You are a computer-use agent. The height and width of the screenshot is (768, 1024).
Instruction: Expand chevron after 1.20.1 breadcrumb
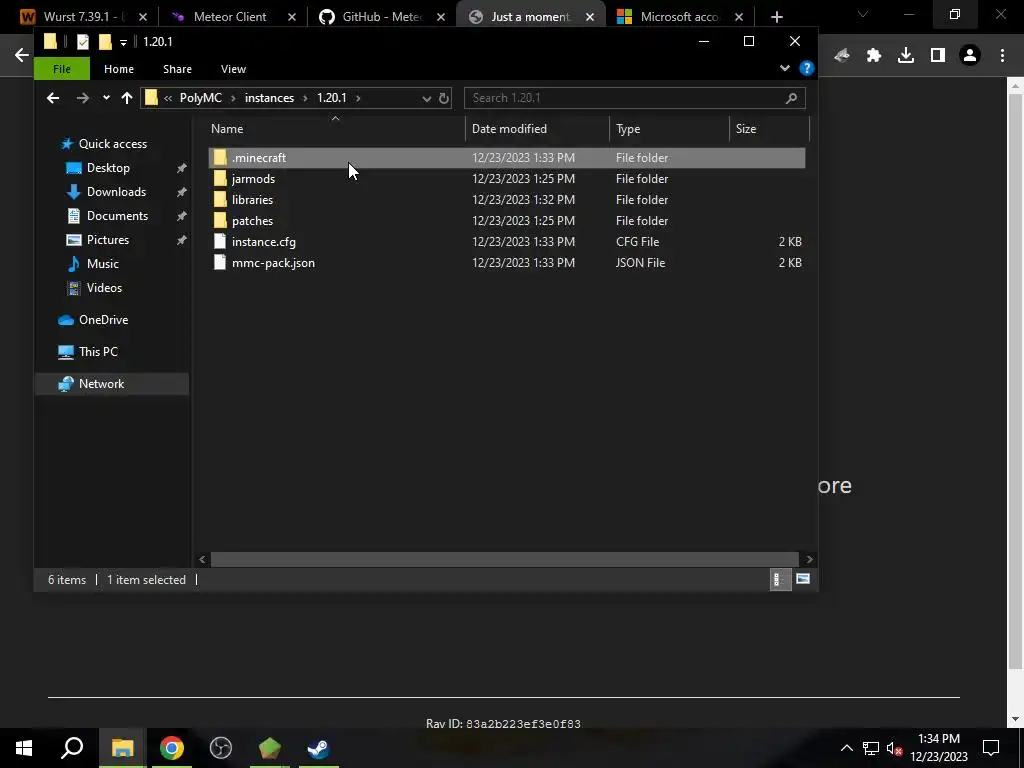point(358,98)
